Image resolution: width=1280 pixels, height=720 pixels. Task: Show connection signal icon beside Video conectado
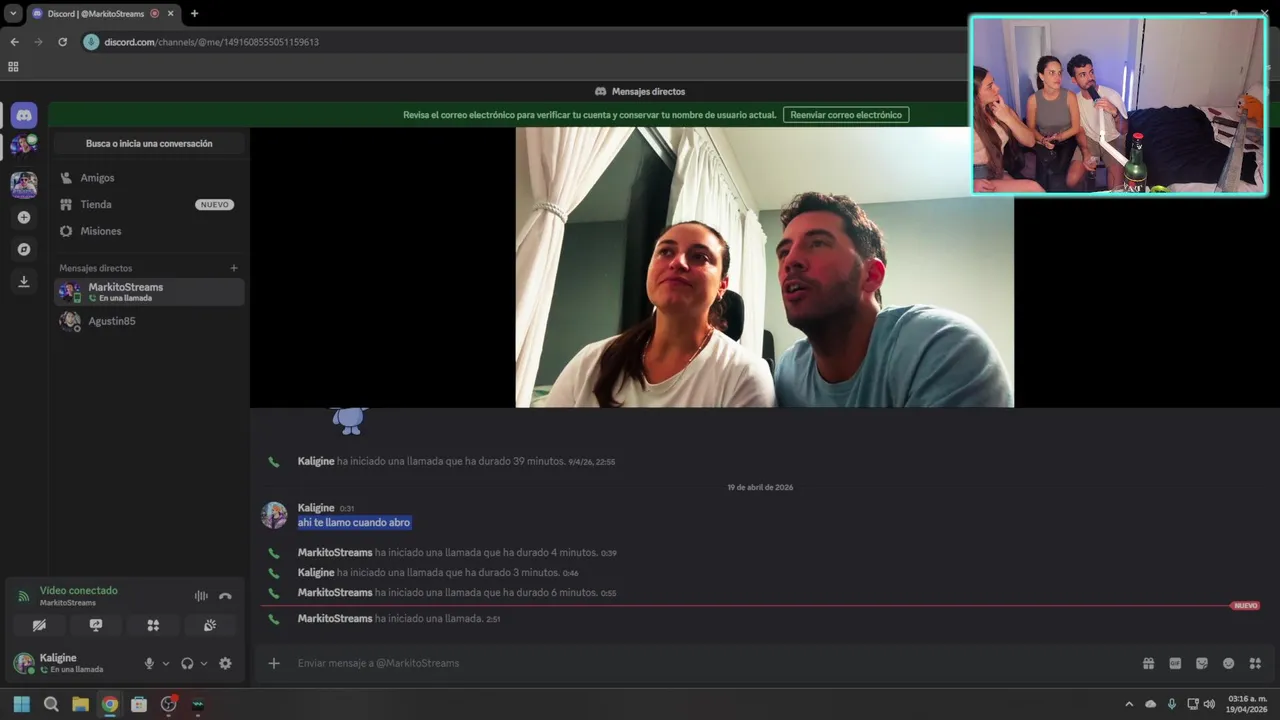tap(24, 596)
